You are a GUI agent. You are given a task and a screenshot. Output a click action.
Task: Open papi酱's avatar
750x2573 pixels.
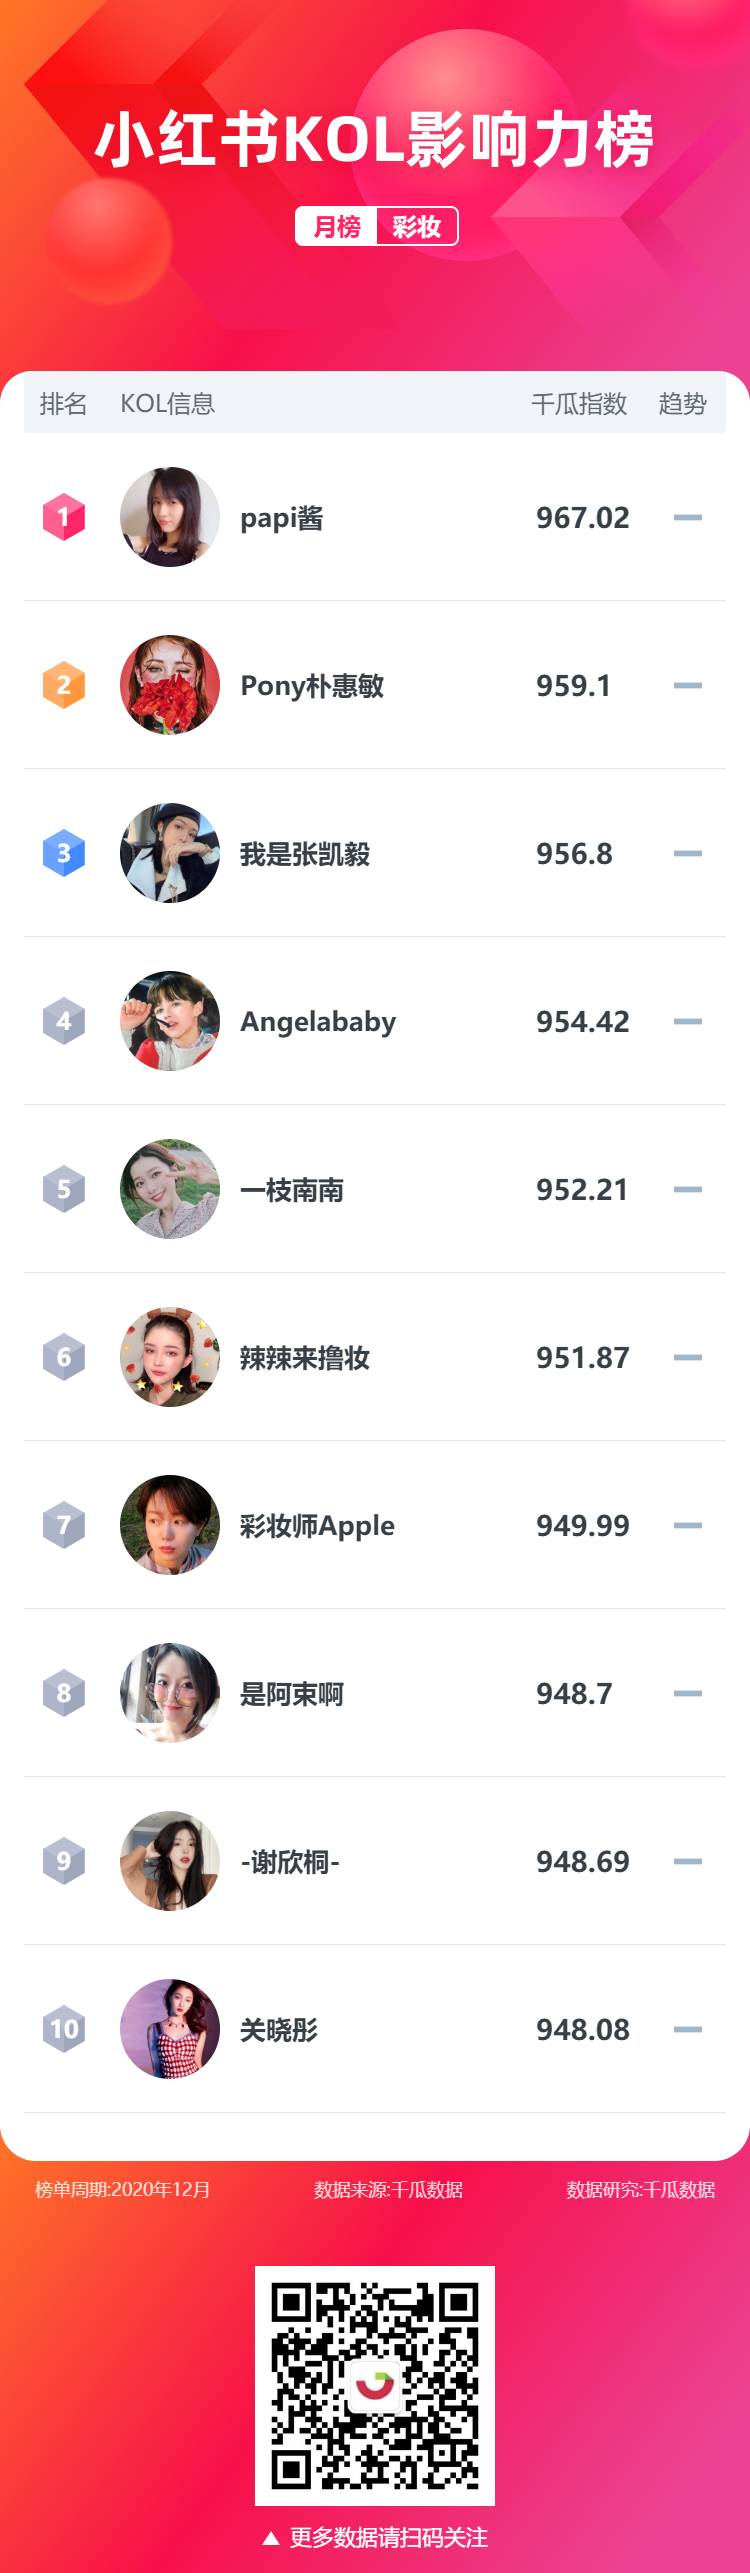[x=170, y=517]
